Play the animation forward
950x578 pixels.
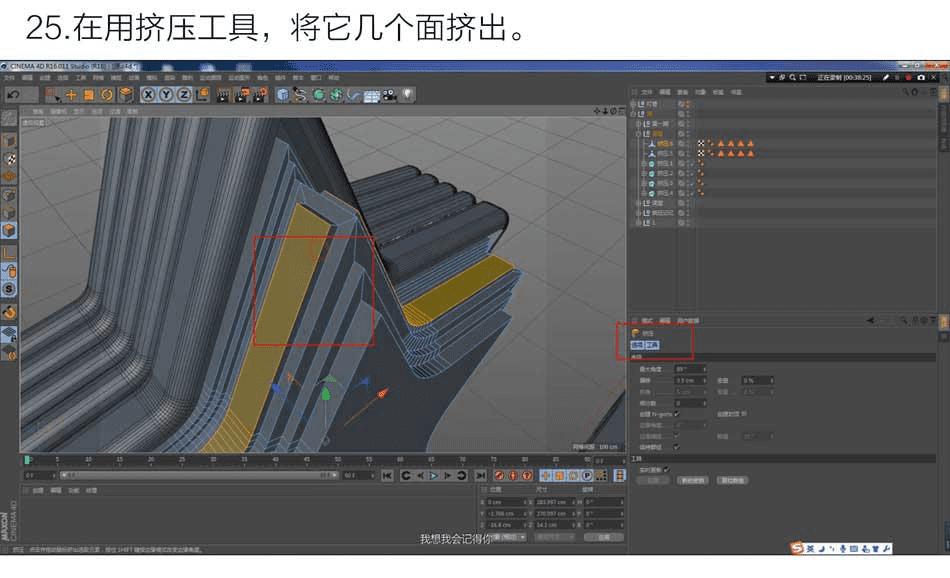click(434, 476)
